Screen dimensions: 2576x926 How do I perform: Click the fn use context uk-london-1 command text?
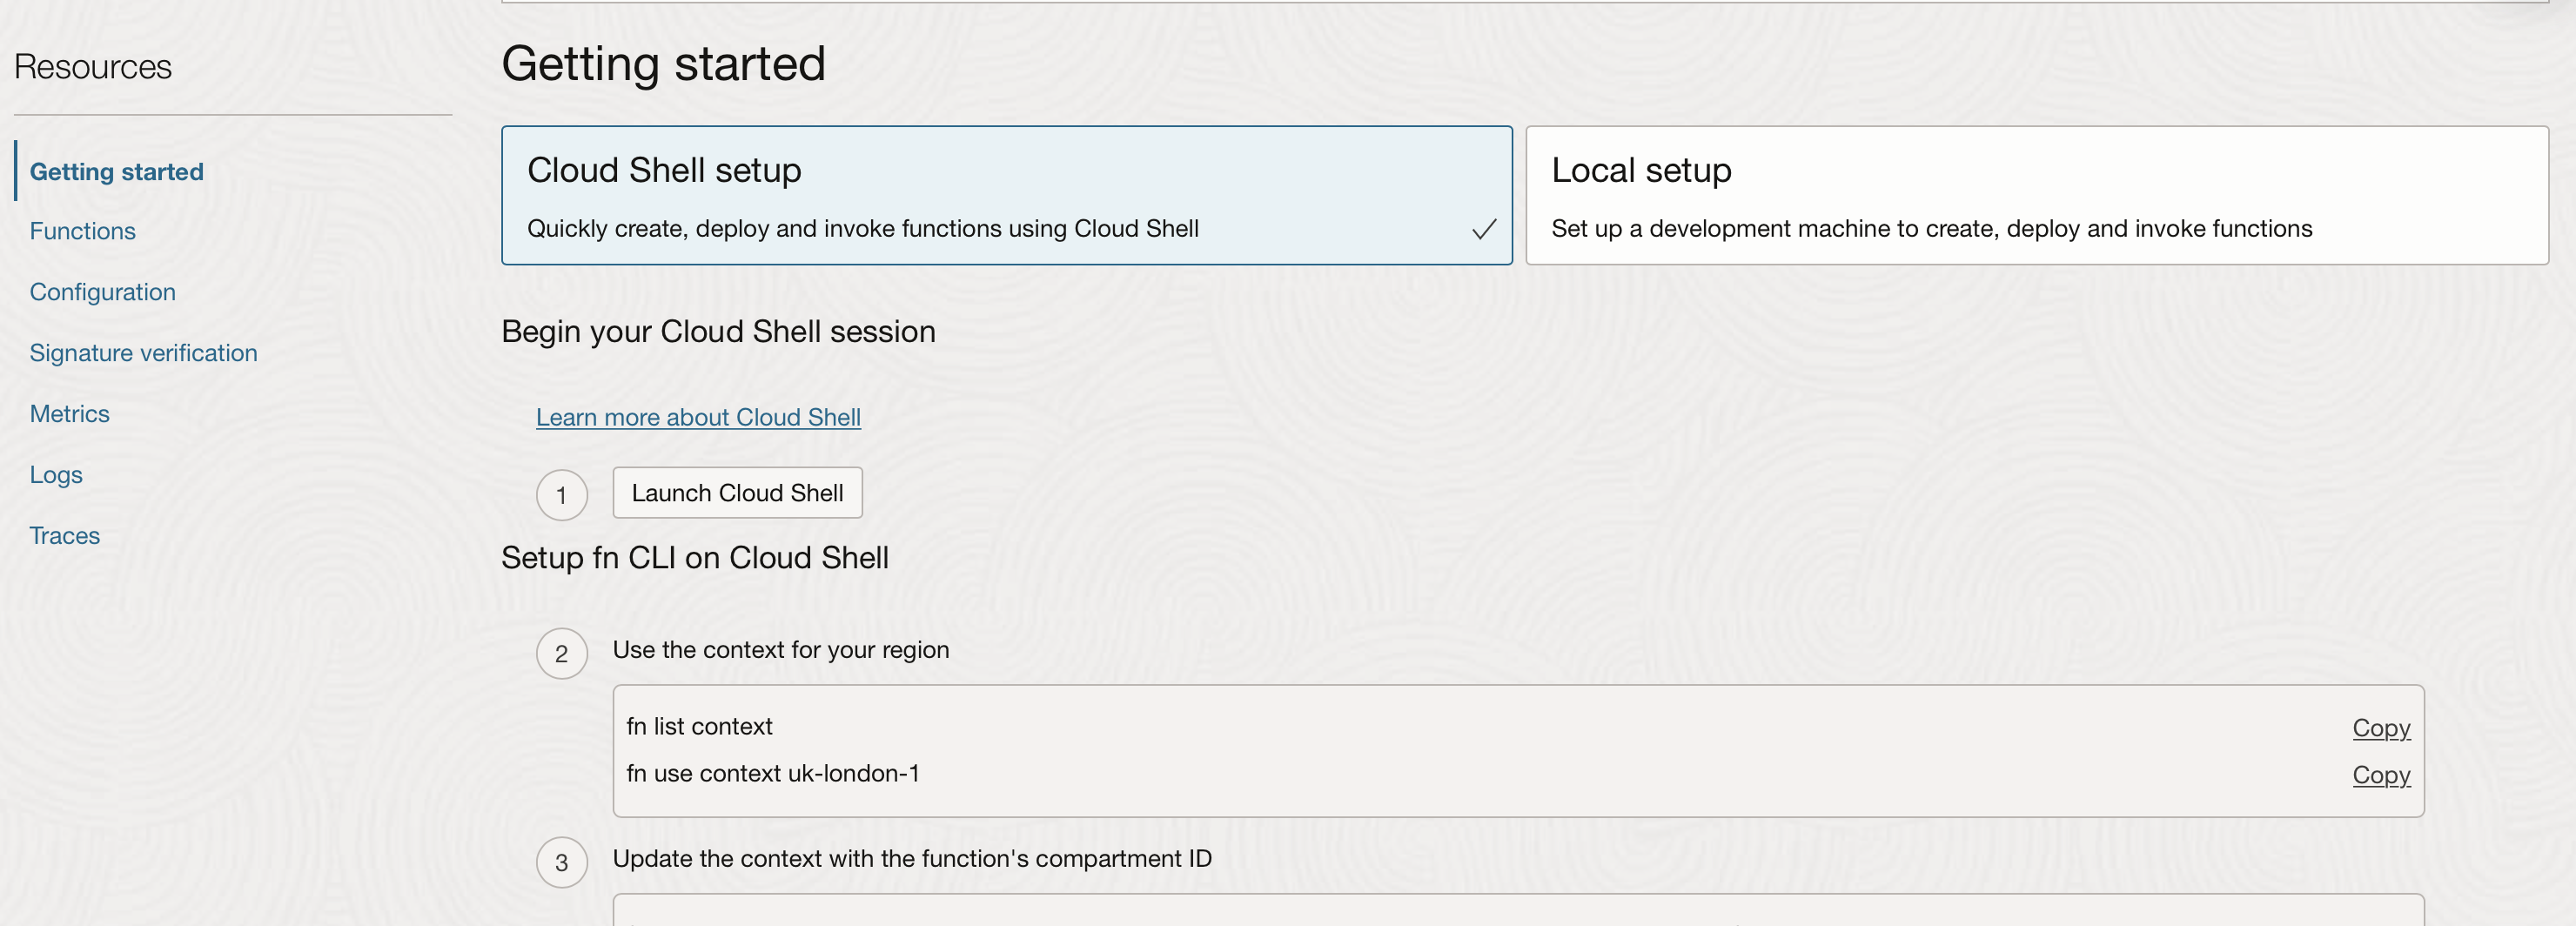point(773,774)
